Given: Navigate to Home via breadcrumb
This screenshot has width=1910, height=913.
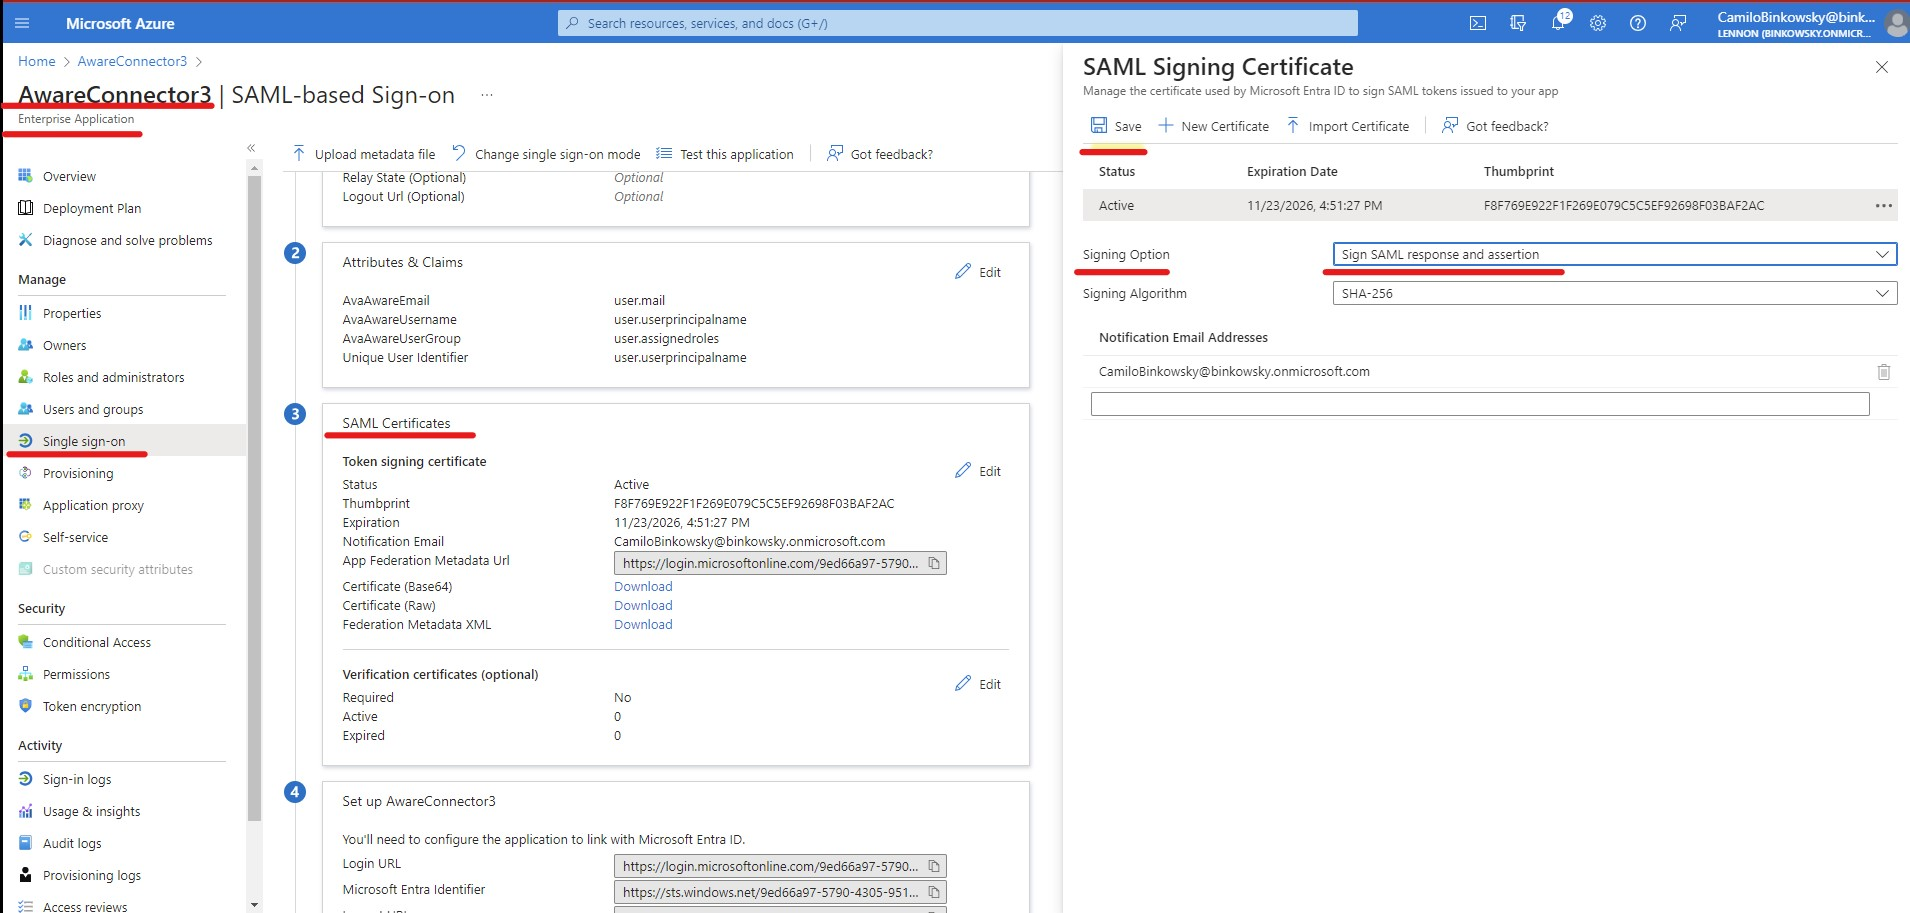Looking at the screenshot, I should 37,61.
